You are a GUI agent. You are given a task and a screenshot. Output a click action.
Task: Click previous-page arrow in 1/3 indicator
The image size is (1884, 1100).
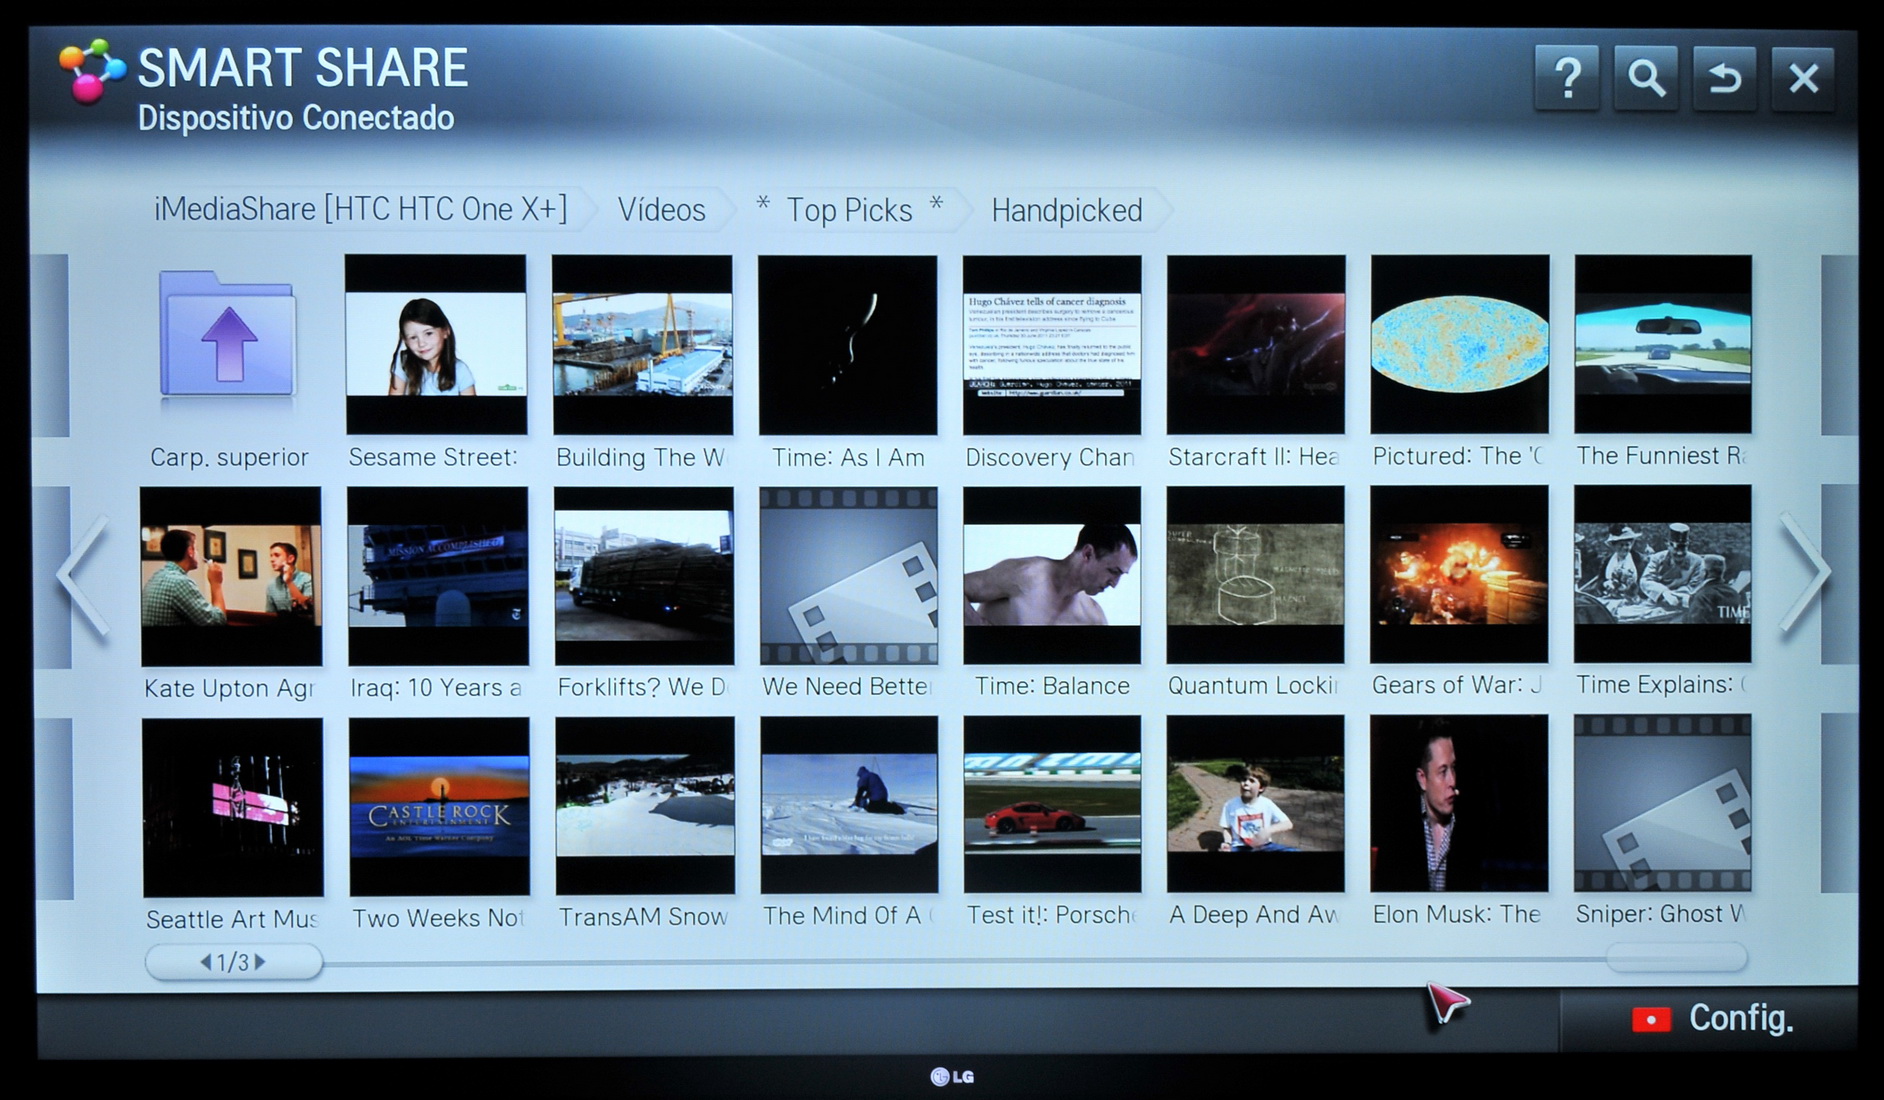[205, 962]
